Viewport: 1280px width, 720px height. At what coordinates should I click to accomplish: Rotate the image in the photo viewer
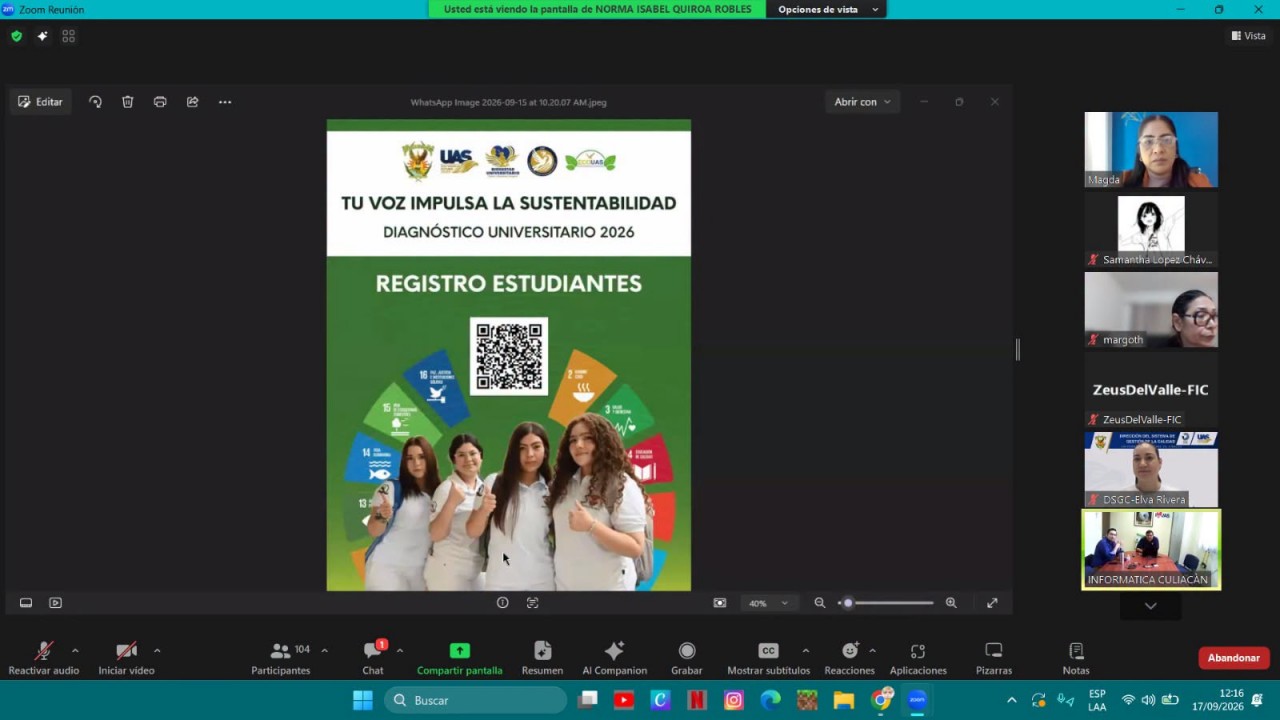95,102
